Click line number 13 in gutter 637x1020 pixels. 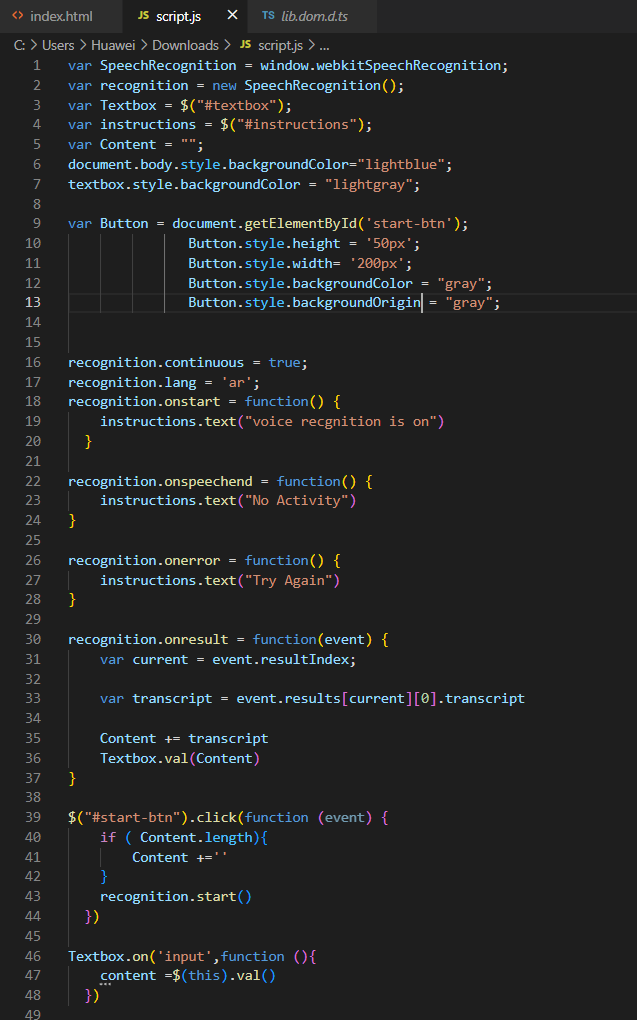[33, 302]
